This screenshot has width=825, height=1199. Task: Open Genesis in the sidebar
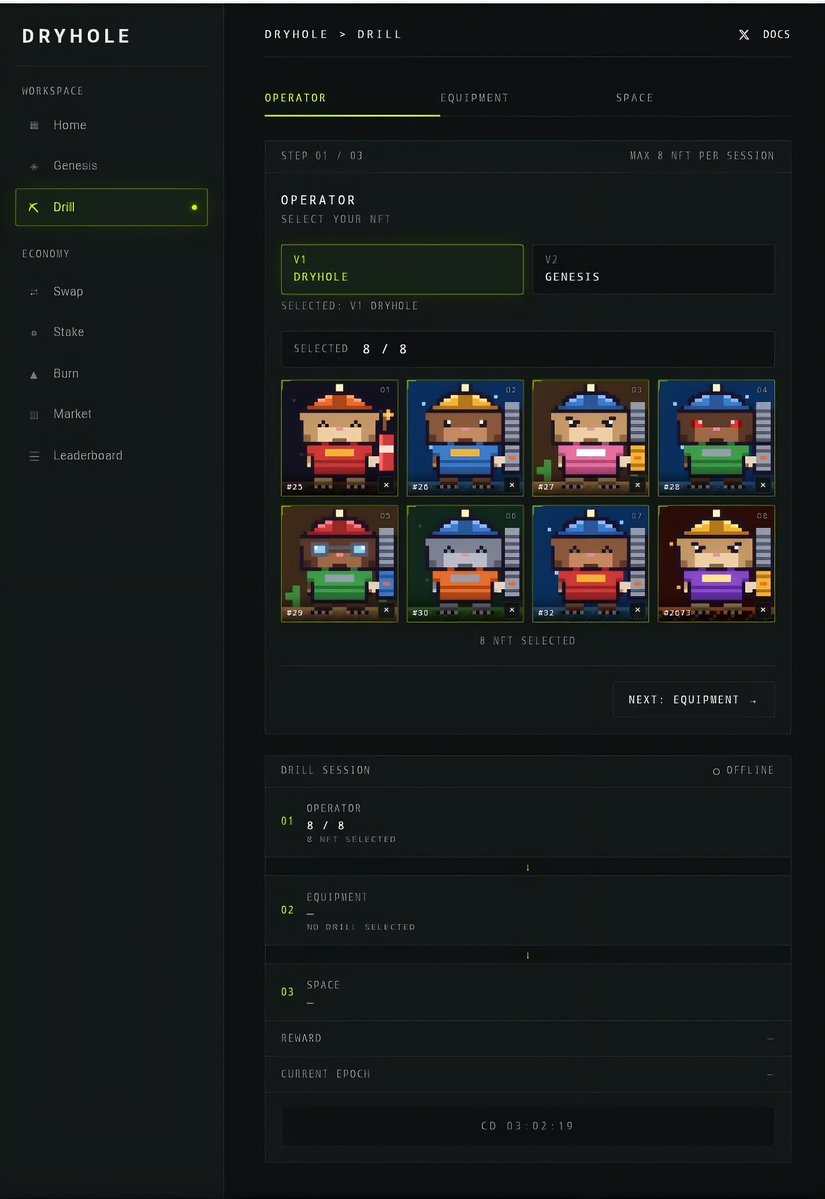[112, 166]
